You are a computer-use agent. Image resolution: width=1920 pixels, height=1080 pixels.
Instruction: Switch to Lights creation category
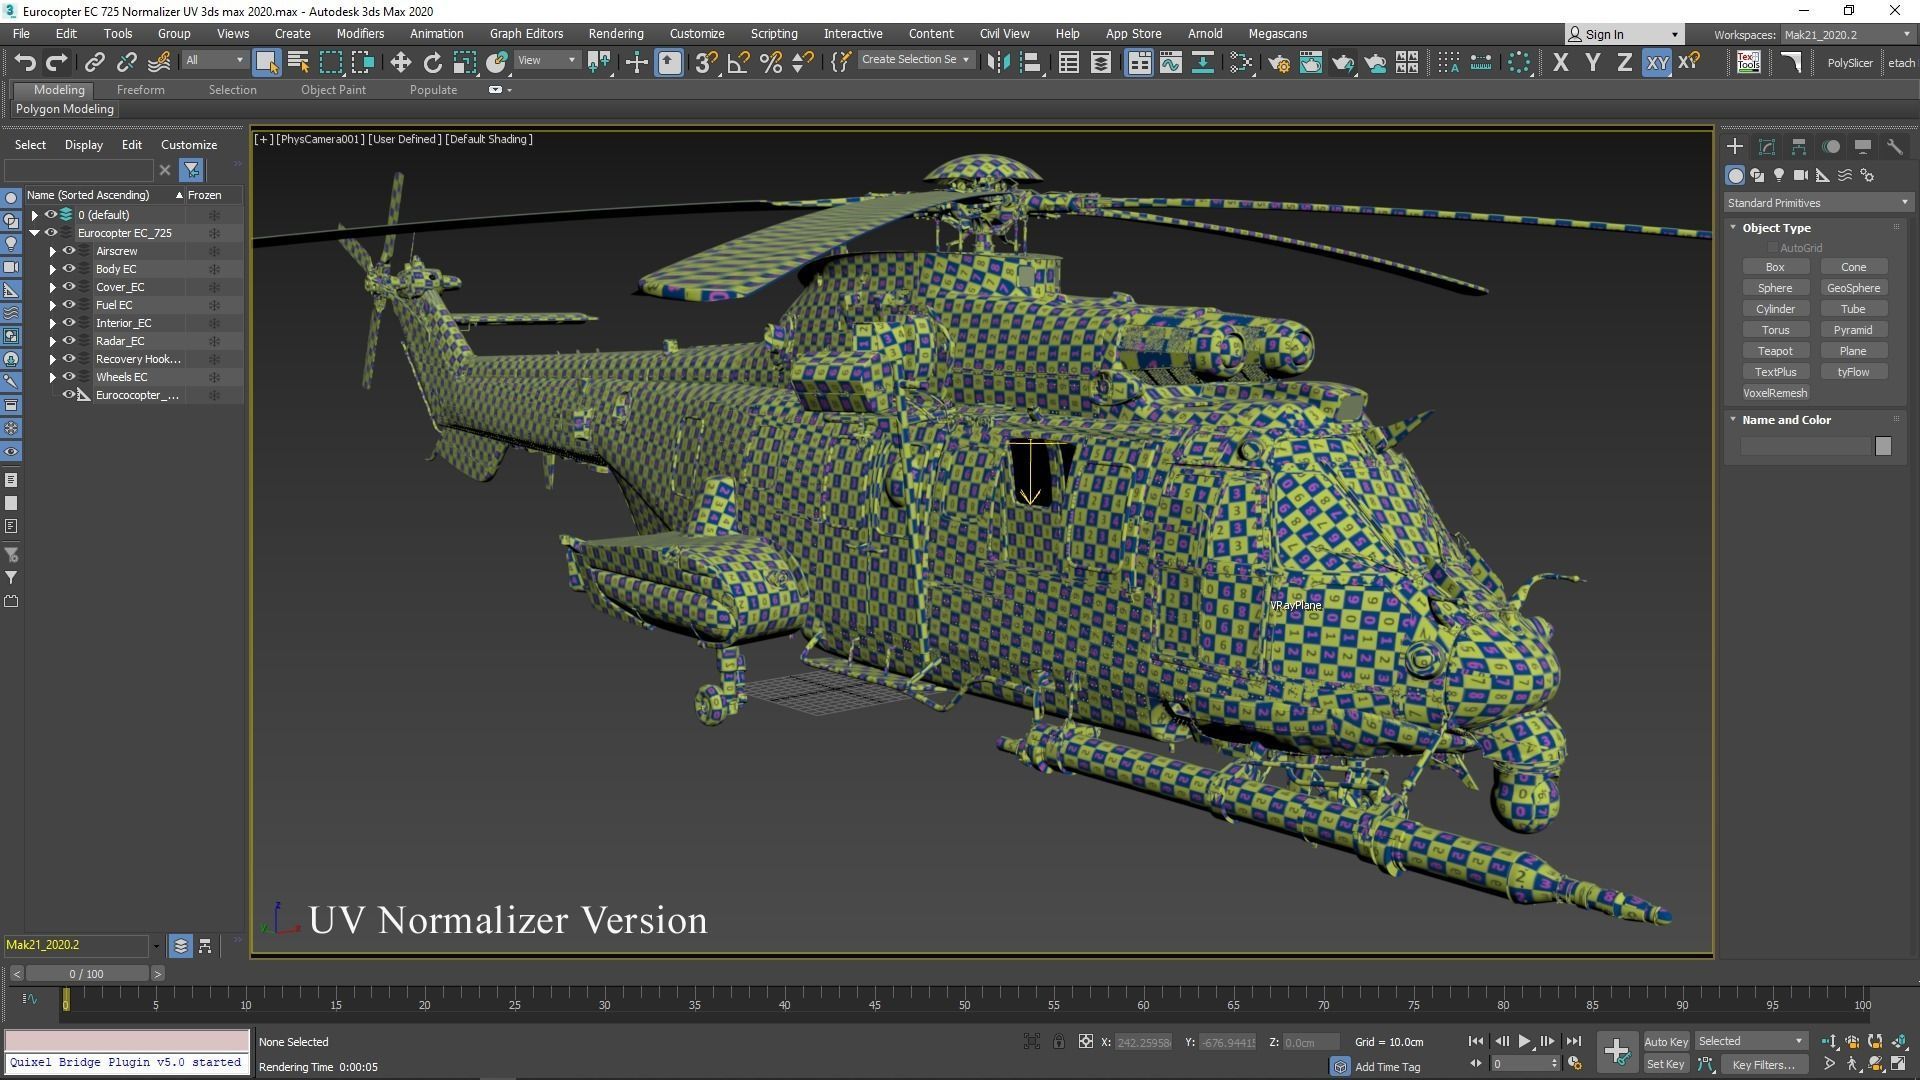[x=1779, y=175]
